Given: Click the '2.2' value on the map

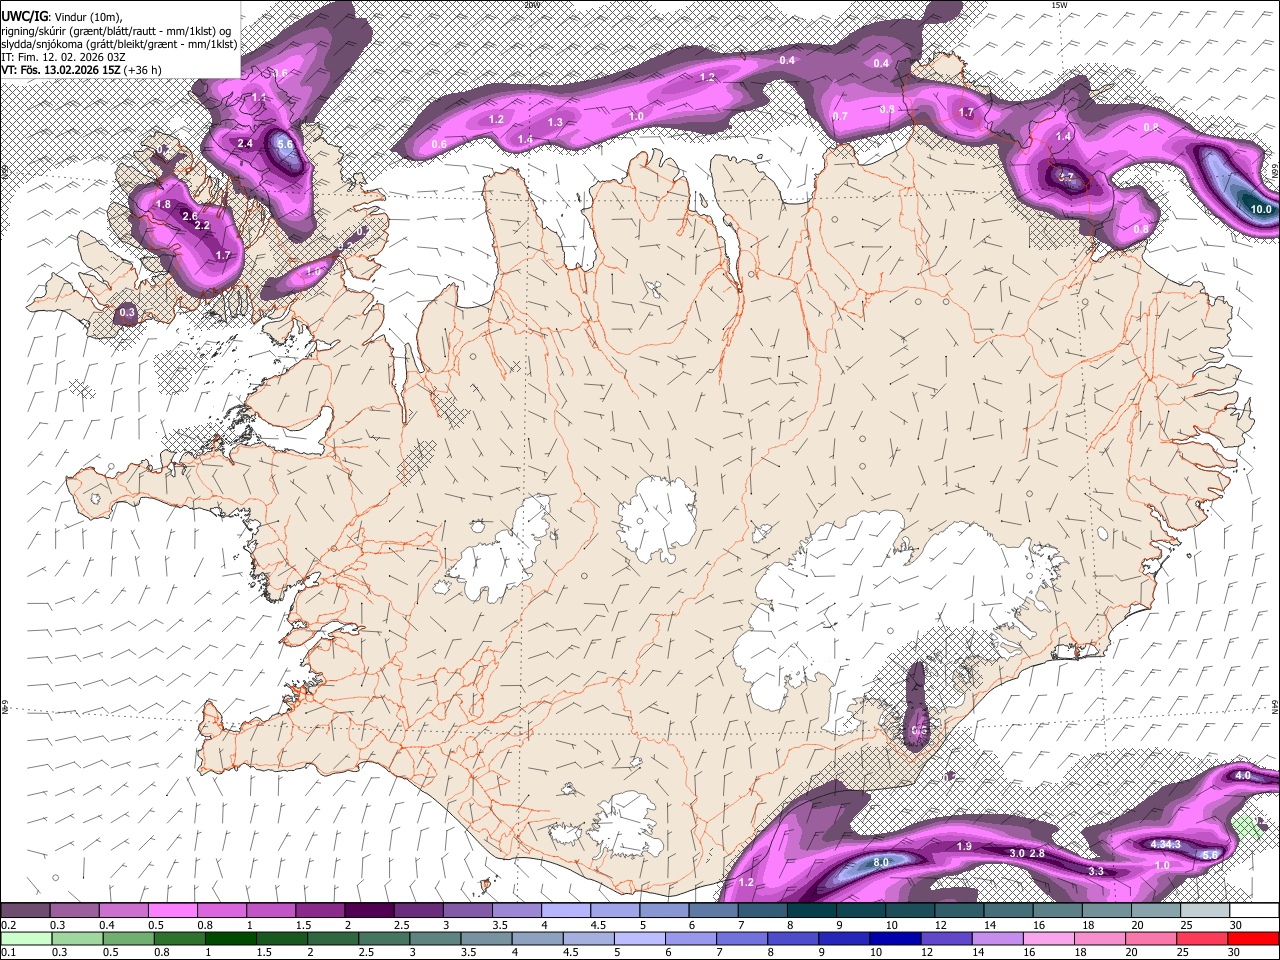Looking at the screenshot, I should point(202,226).
